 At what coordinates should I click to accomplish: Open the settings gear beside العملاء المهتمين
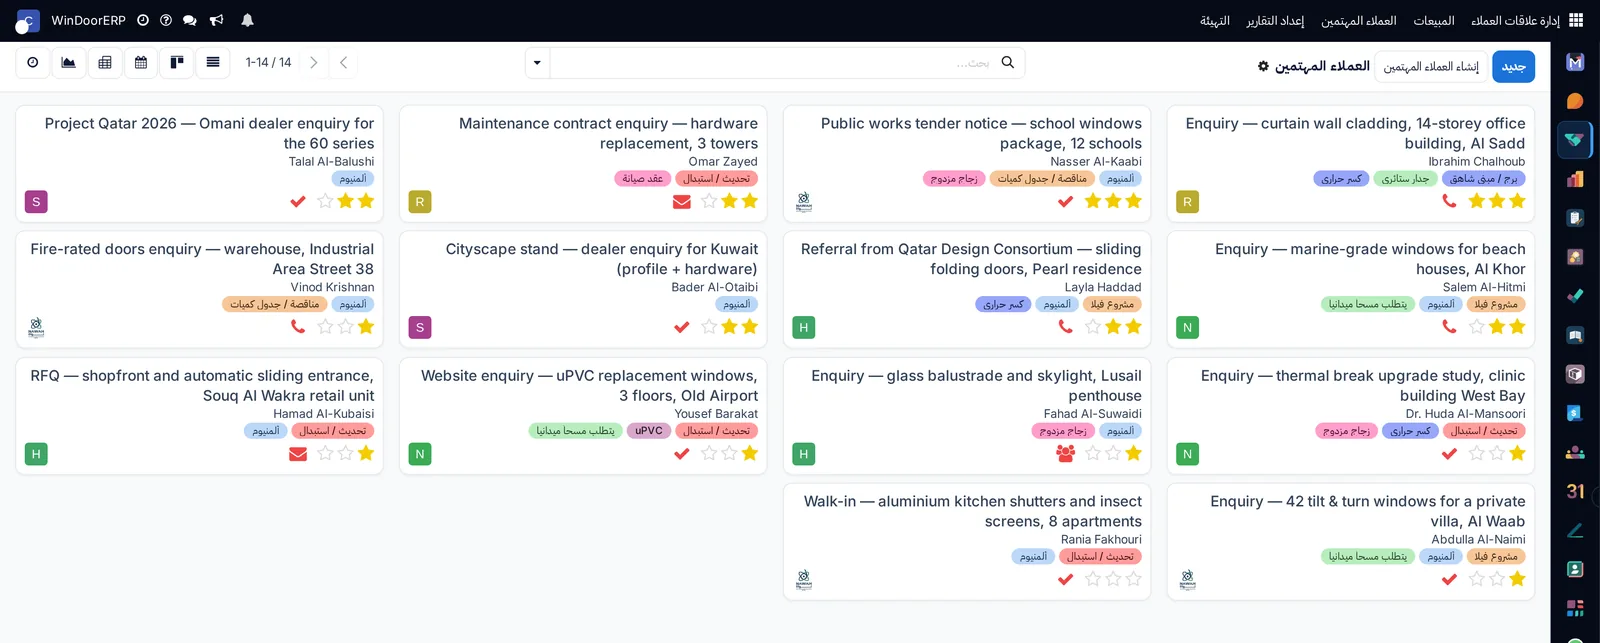coord(1263,66)
